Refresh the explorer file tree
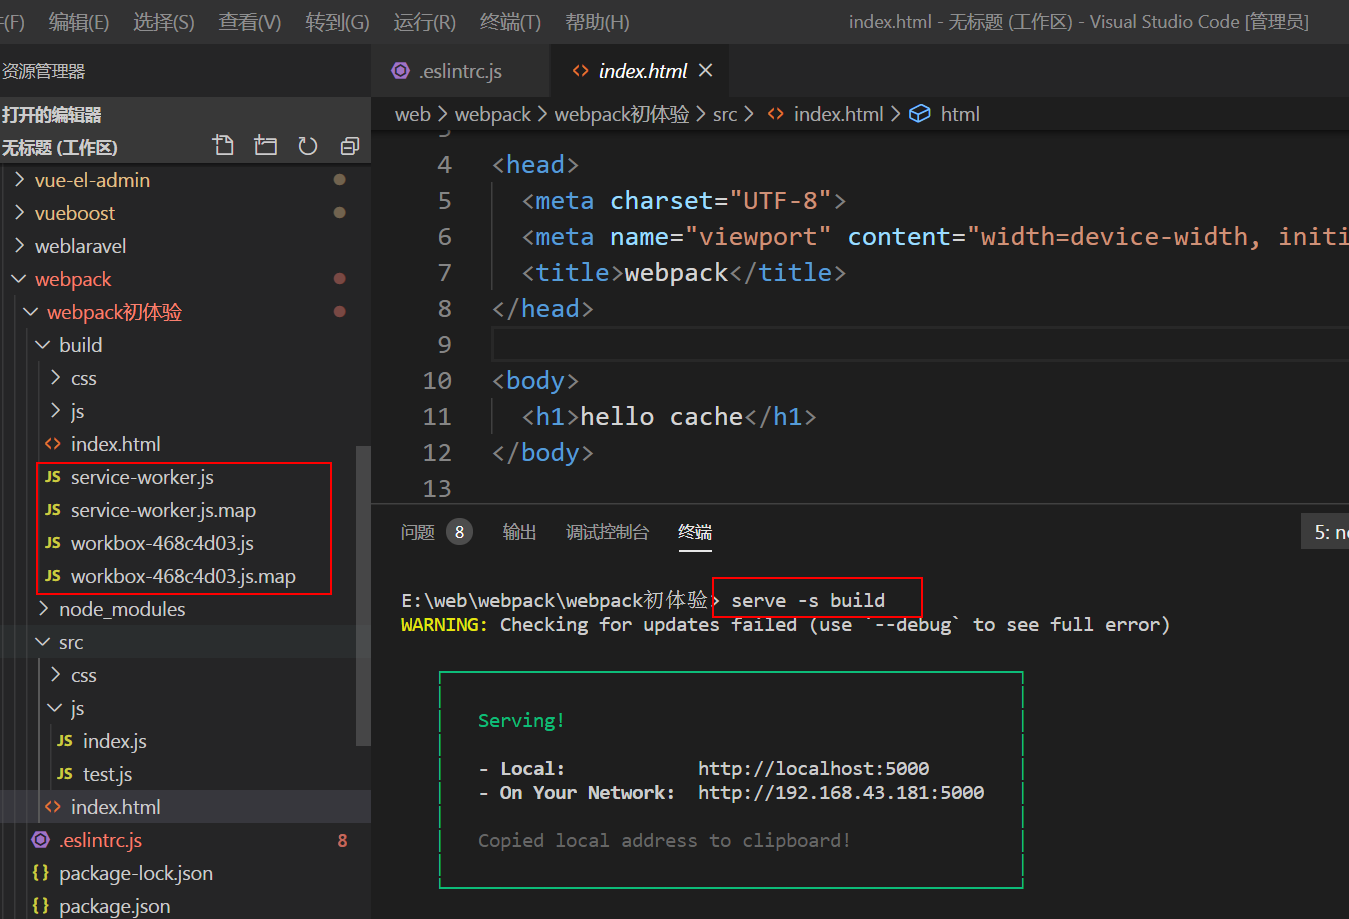The height and width of the screenshot is (919, 1349). [308, 146]
